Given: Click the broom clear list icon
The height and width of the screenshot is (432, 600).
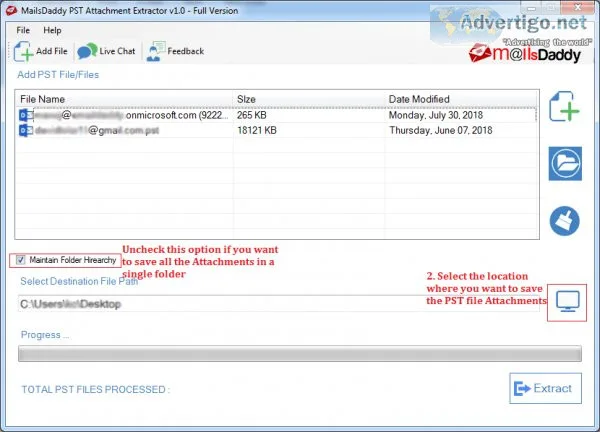Looking at the screenshot, I should (564, 221).
